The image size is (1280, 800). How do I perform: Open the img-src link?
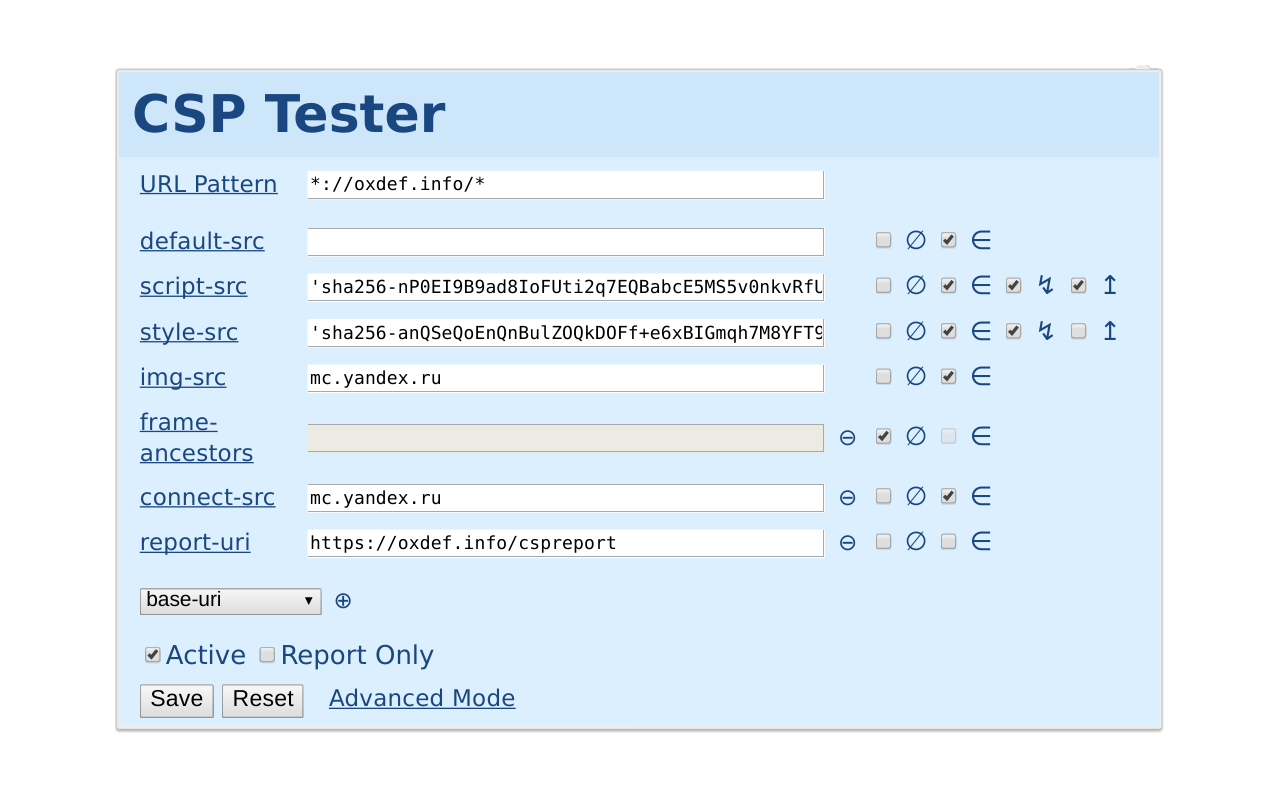point(183,377)
